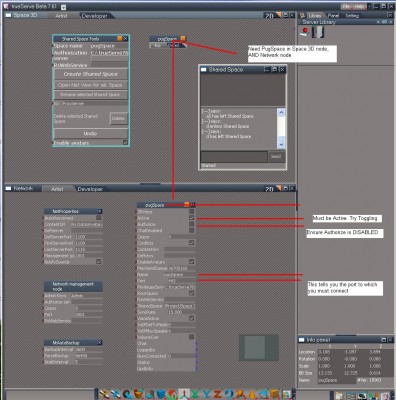Toggle the VoiceActive checkbox
Screen dimensions: 396x400
click(x=191, y=318)
